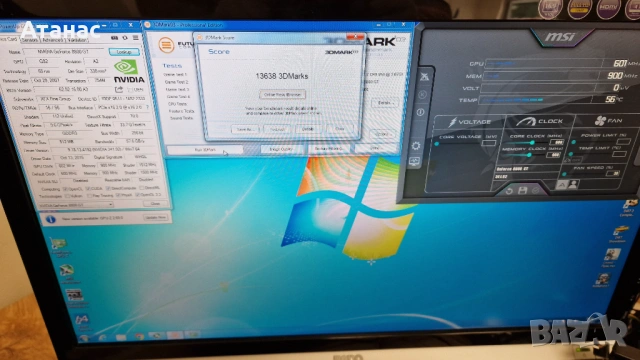Switch to the Graphics Card tab in GPU-Z
Screen dimensions: 640x360
pyautogui.click(x=9, y=40)
